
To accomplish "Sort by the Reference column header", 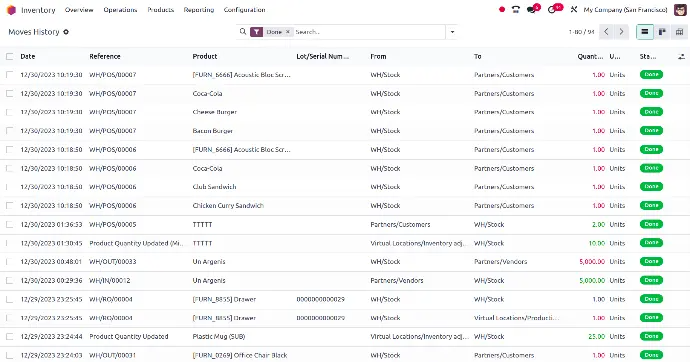I will click(x=105, y=56).
